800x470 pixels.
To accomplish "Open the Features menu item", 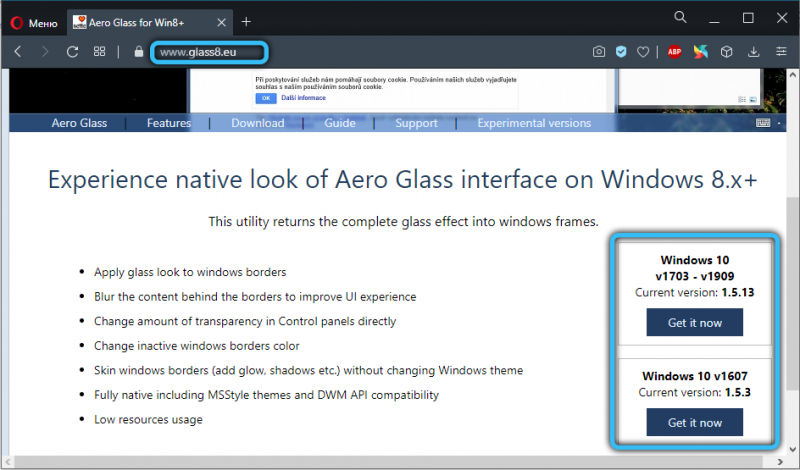I will point(169,123).
